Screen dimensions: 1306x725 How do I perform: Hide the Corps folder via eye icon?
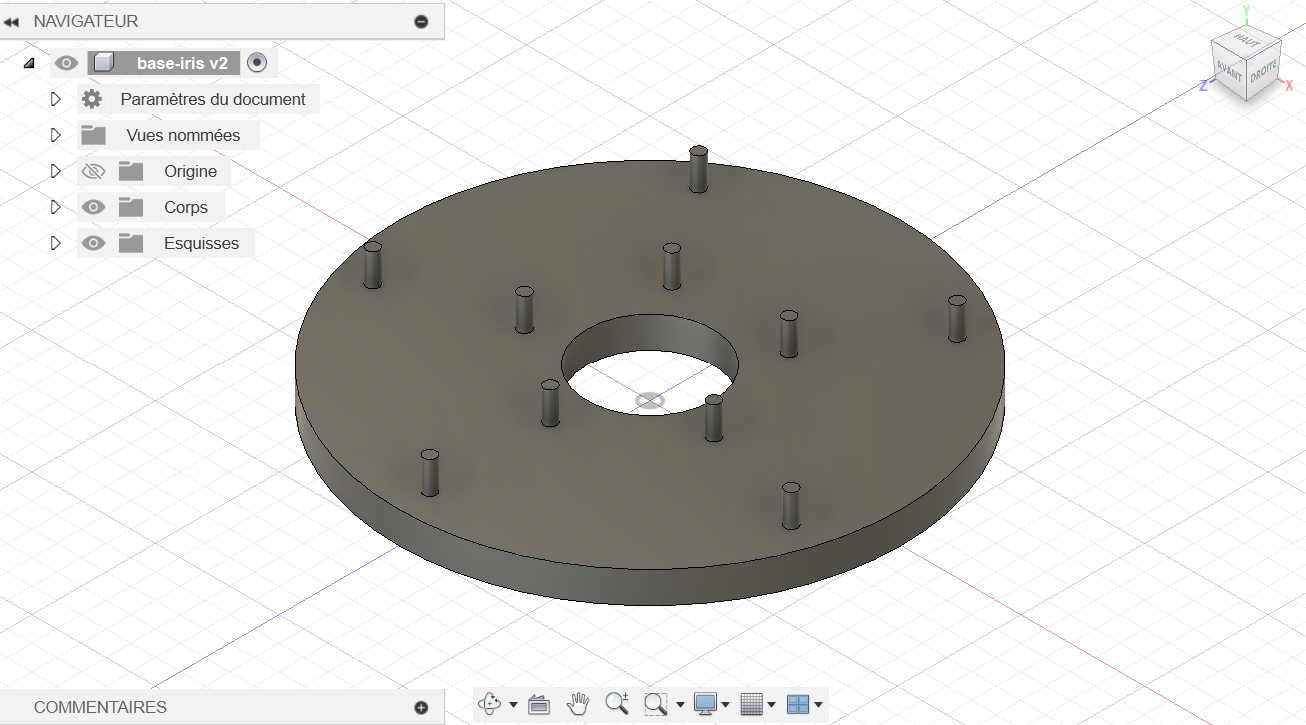(x=93, y=207)
